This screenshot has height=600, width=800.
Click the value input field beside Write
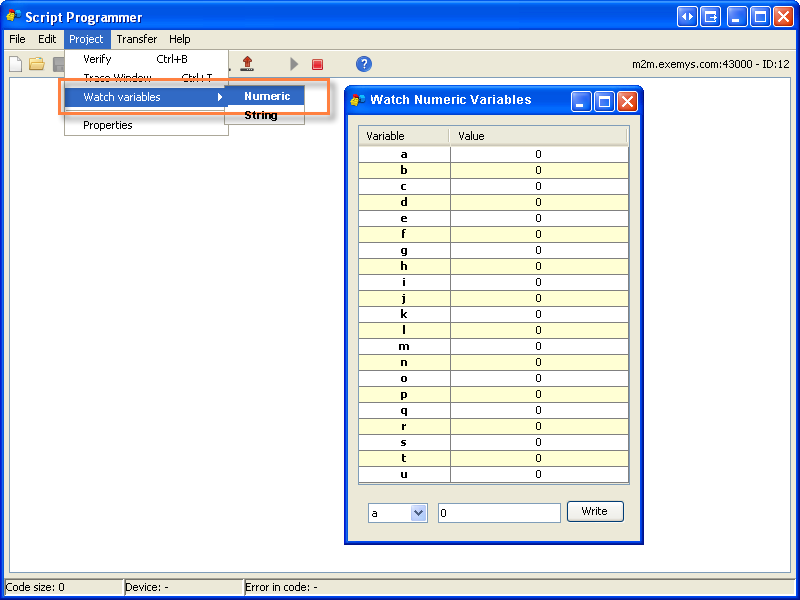pyautogui.click(x=499, y=513)
